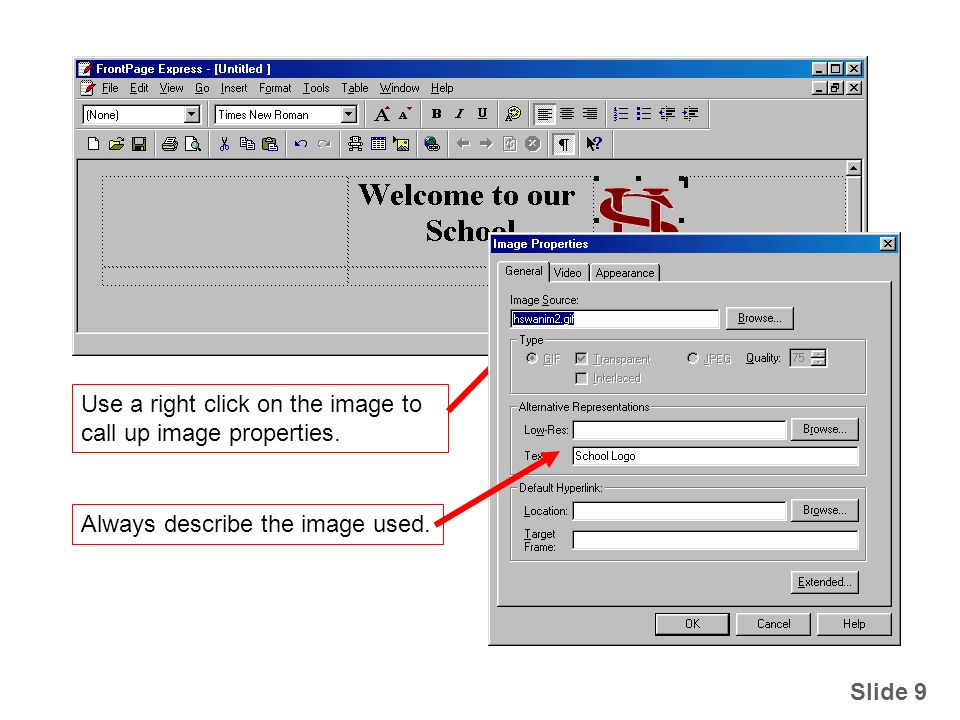Click the Back arrow toolbar icon
The width and height of the screenshot is (960, 720).
(x=463, y=144)
